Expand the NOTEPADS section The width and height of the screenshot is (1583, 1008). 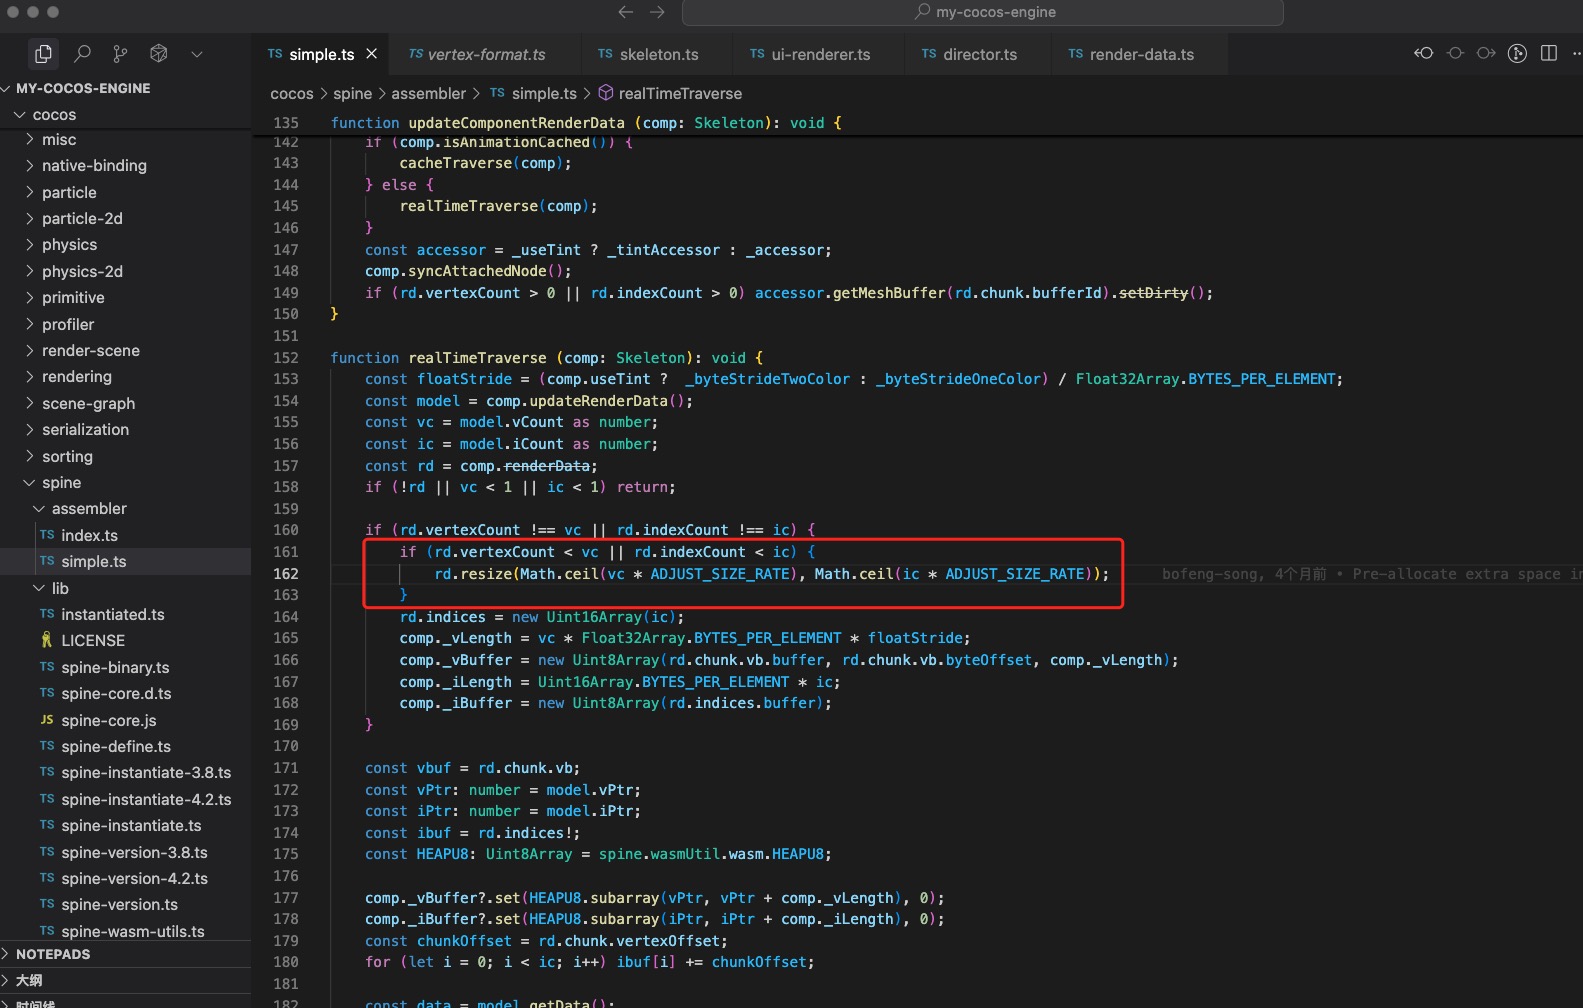coord(53,954)
